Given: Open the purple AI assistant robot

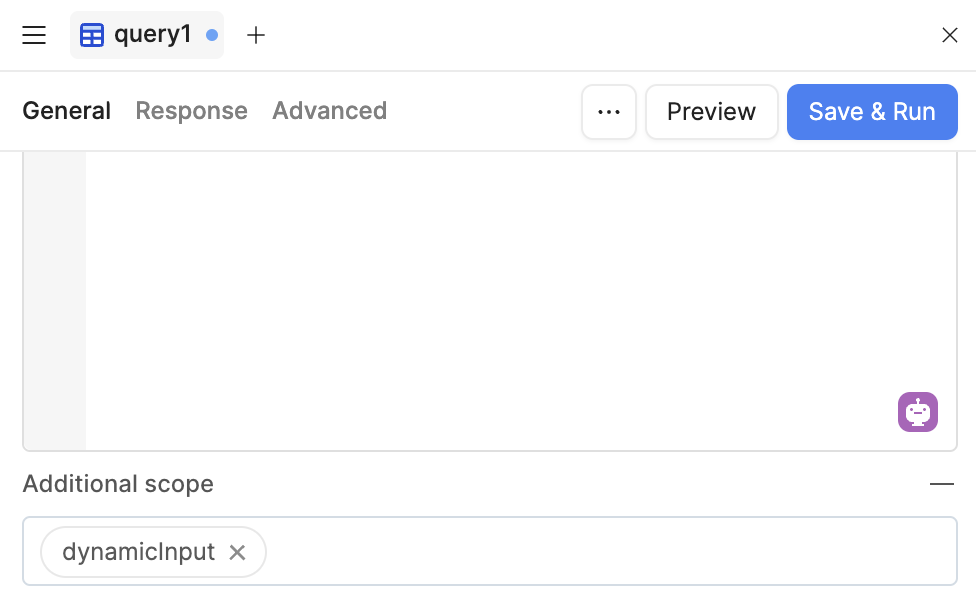Looking at the screenshot, I should 917,412.
